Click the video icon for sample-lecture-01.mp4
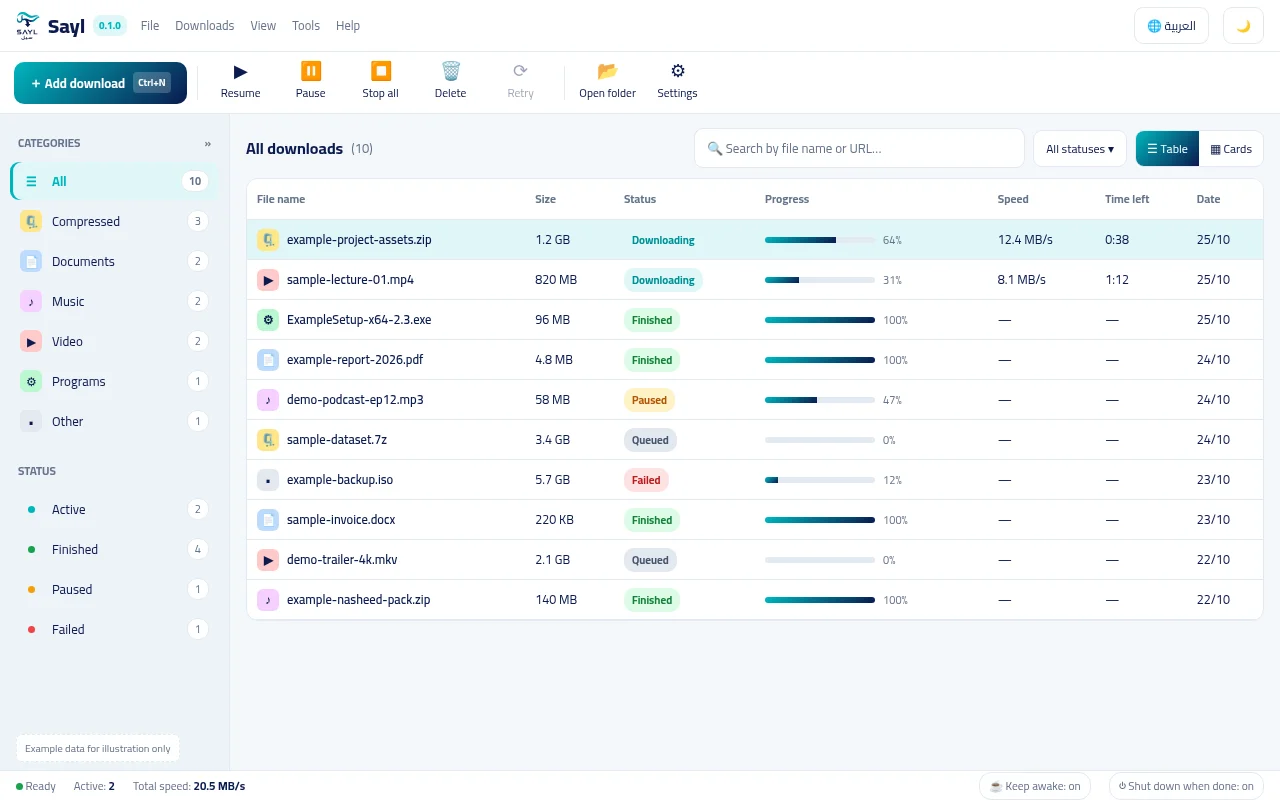This screenshot has width=1280, height=800. (268, 280)
